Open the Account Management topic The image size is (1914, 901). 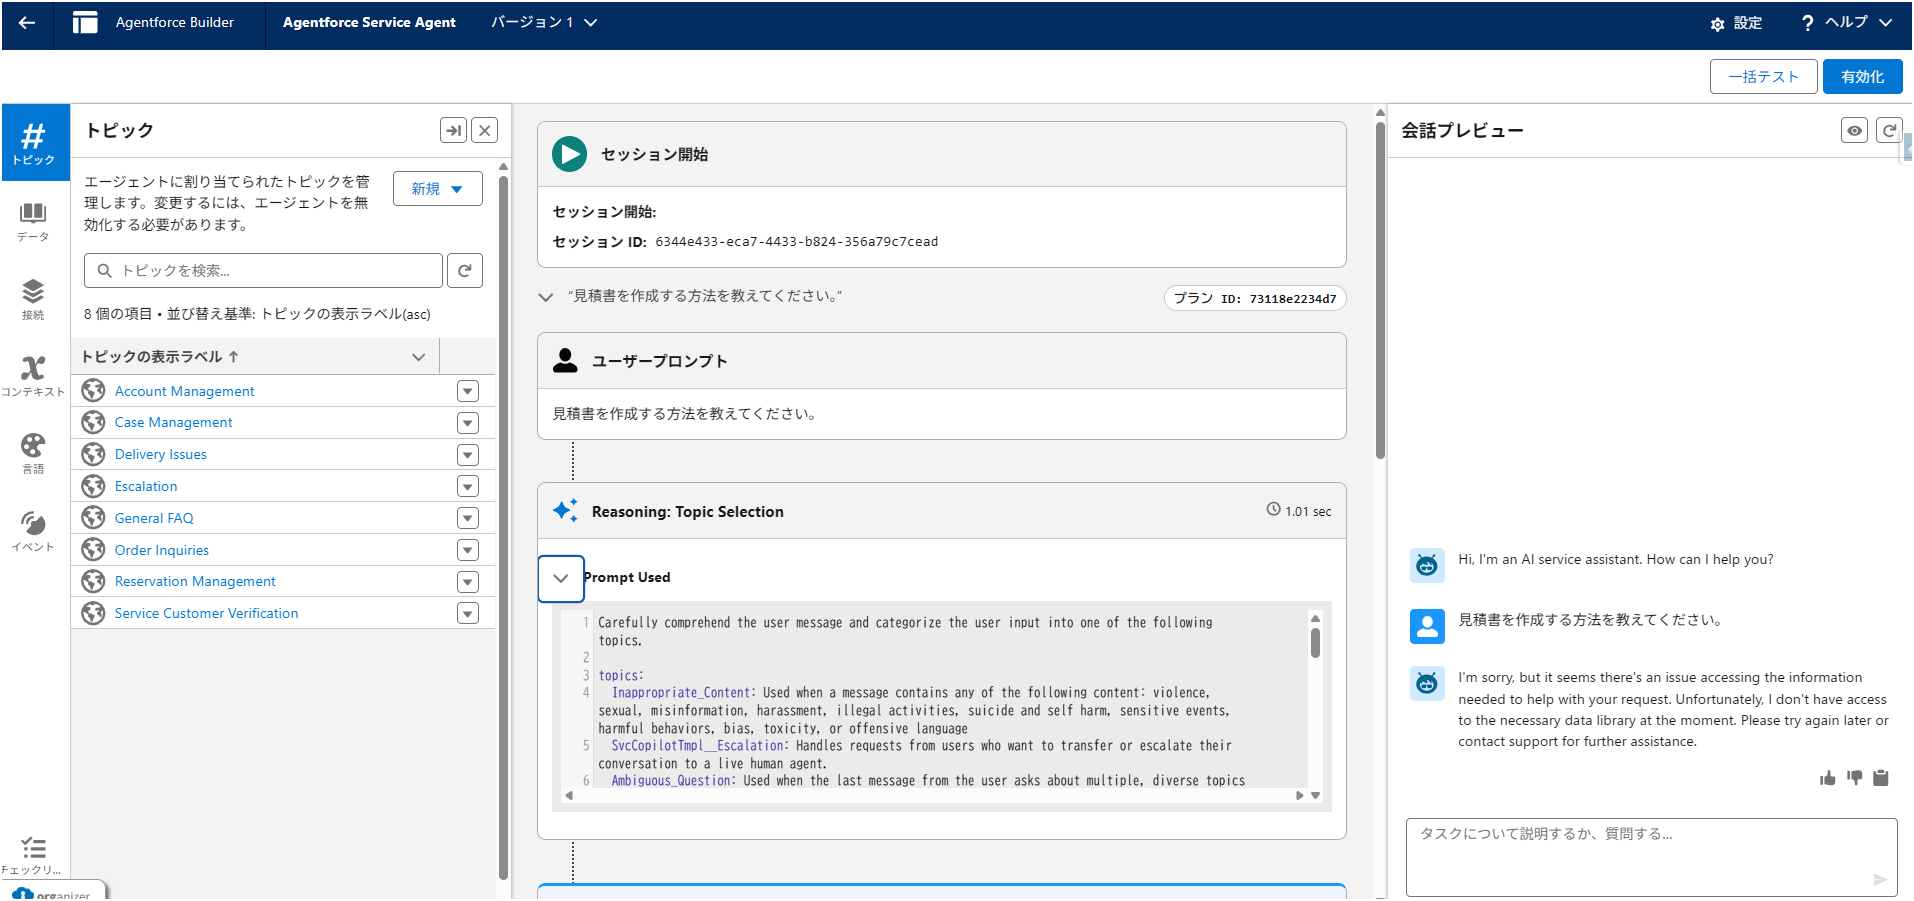[184, 391]
